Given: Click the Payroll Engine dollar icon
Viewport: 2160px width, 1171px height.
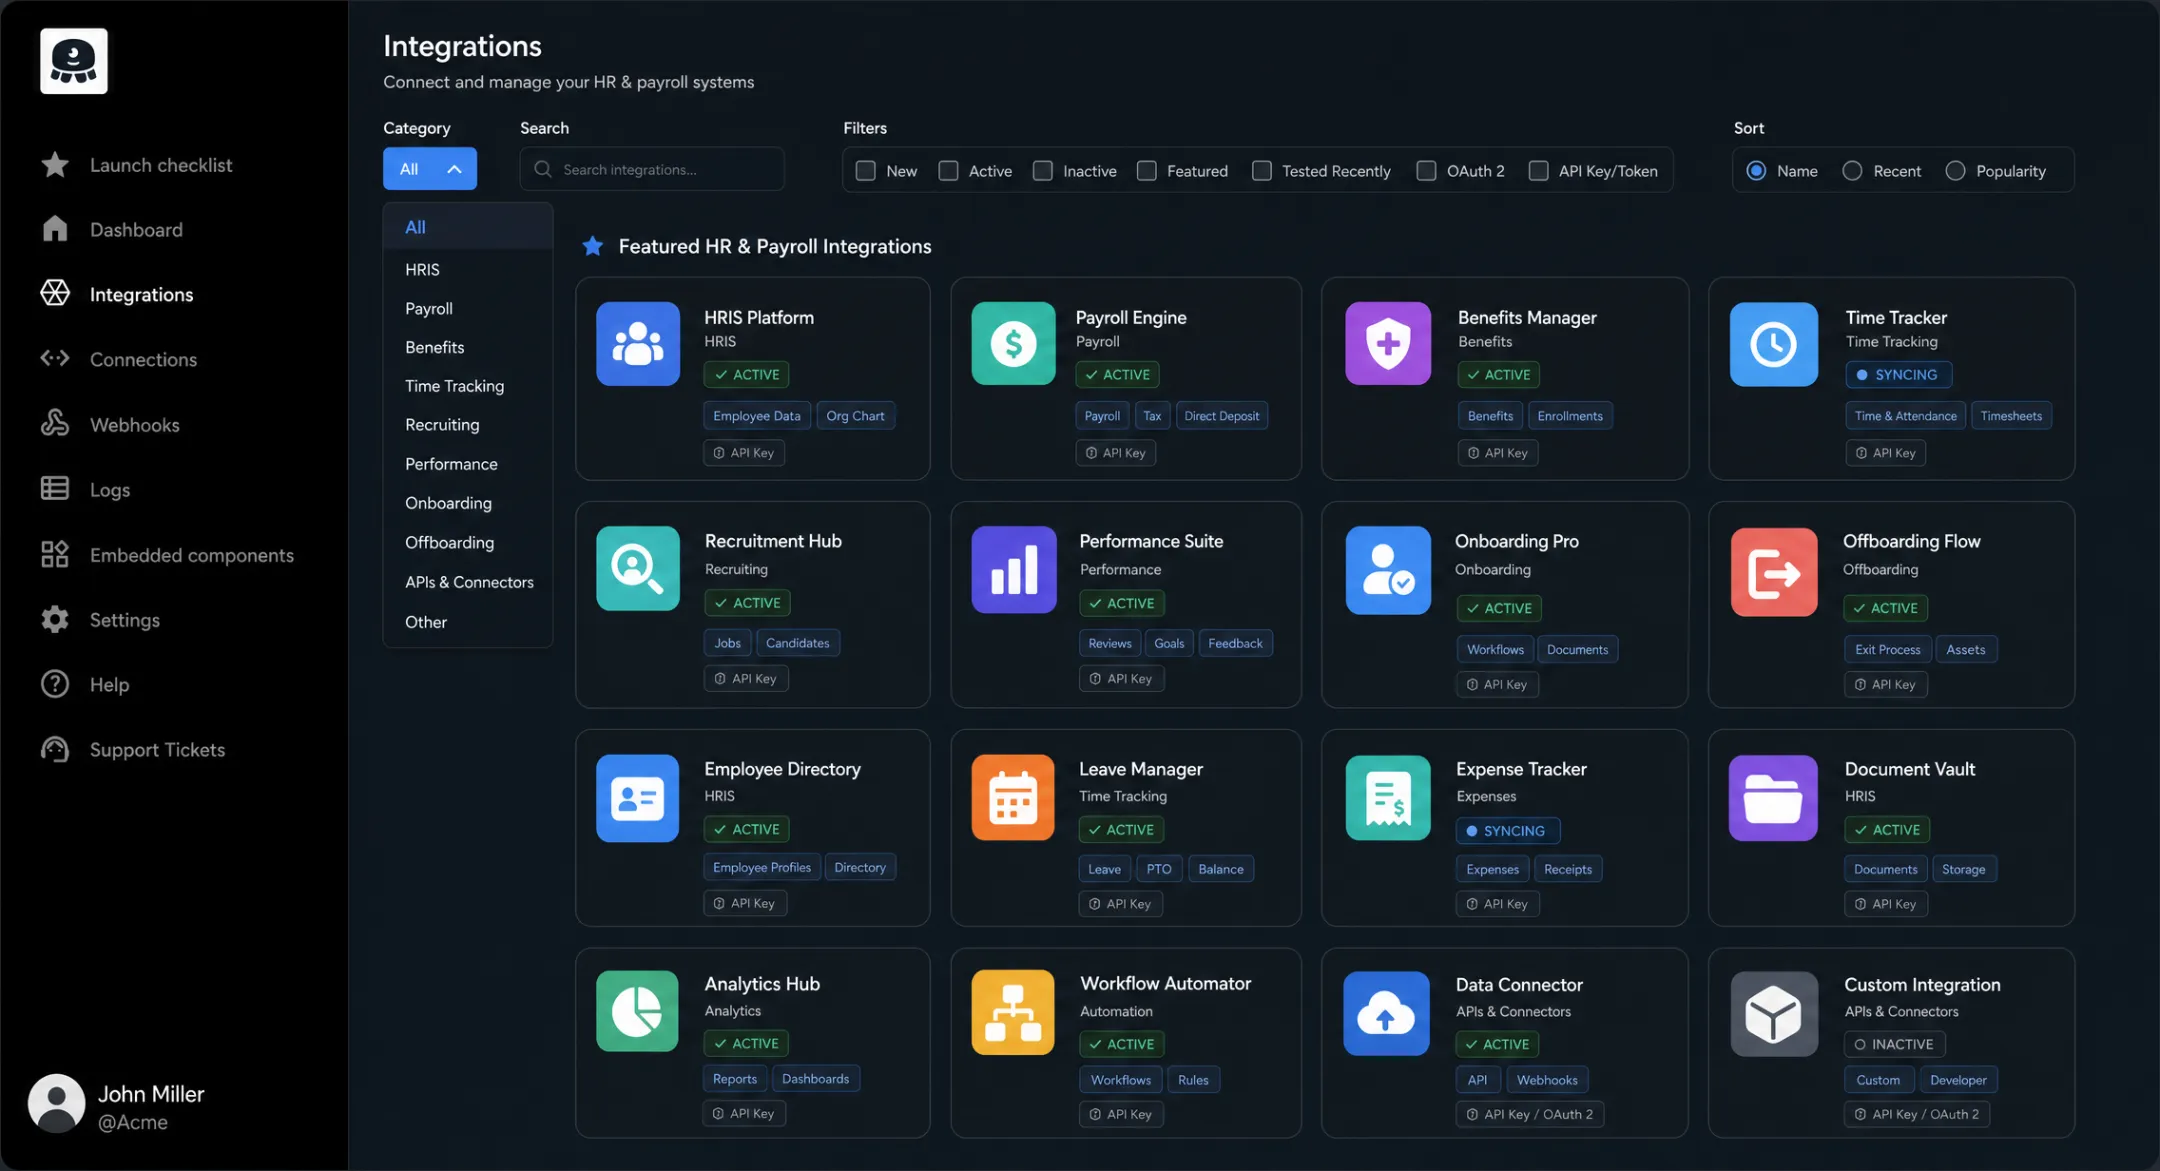Looking at the screenshot, I should point(1013,344).
